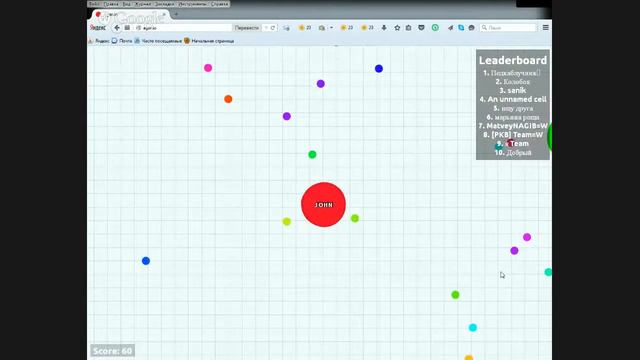Open the Часто посещаемые bookmark folder
The width and height of the screenshot is (640, 360).
(x=158, y=41)
